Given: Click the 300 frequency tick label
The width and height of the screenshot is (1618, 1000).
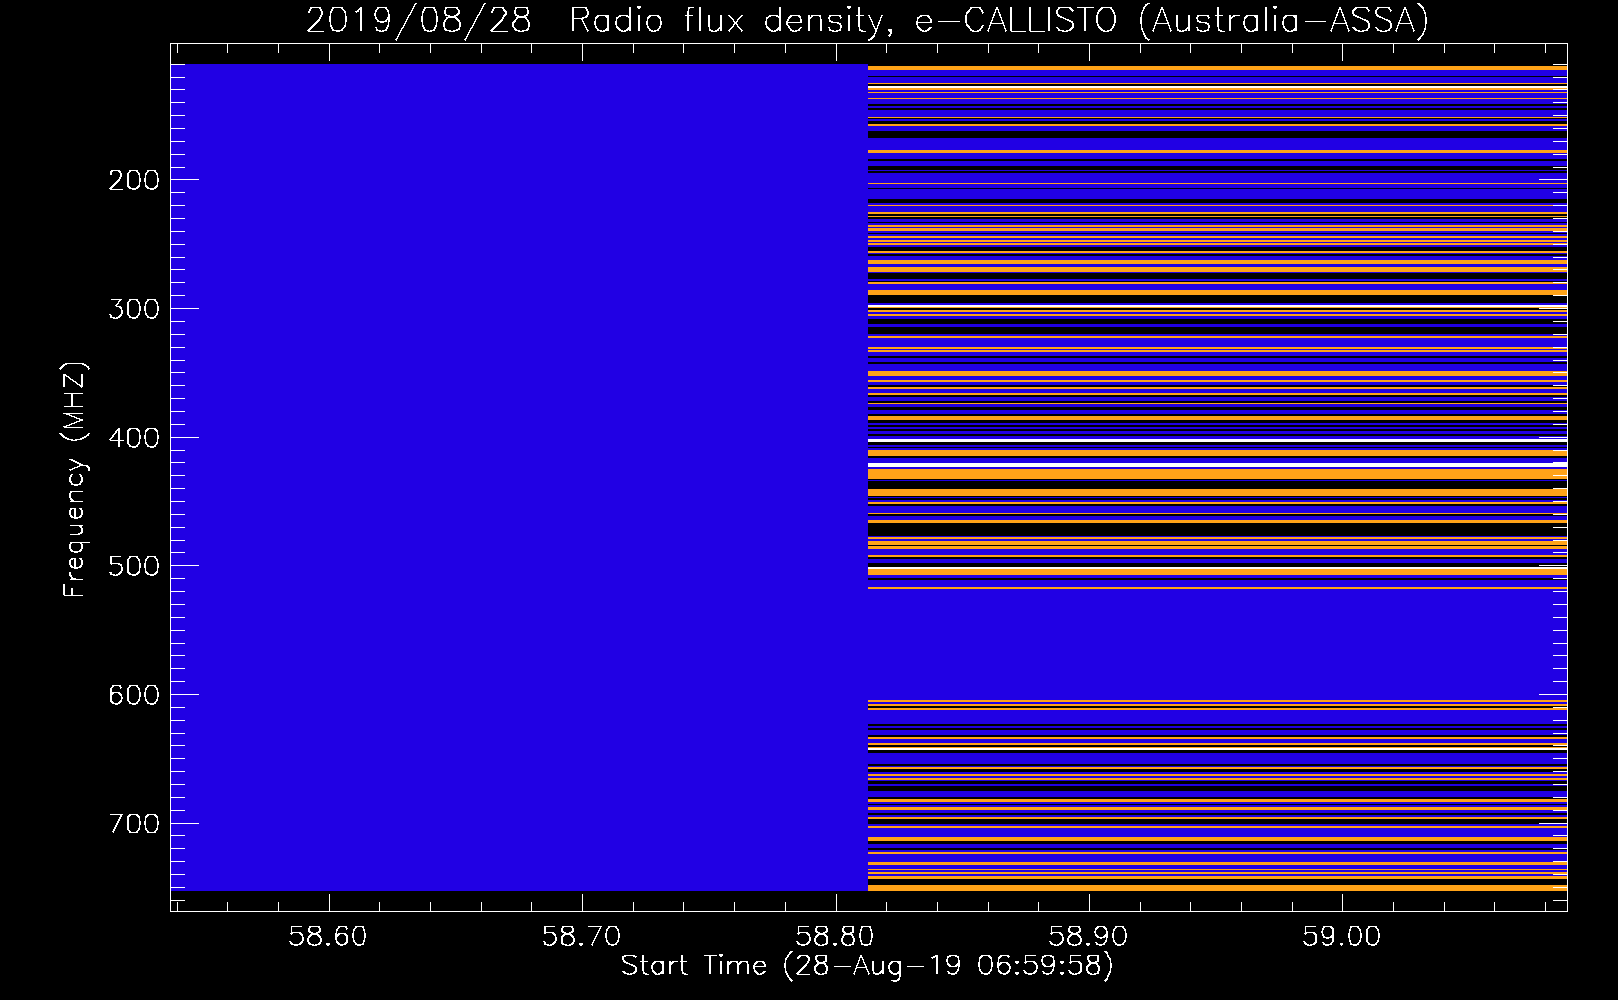Looking at the screenshot, I should [x=134, y=309].
